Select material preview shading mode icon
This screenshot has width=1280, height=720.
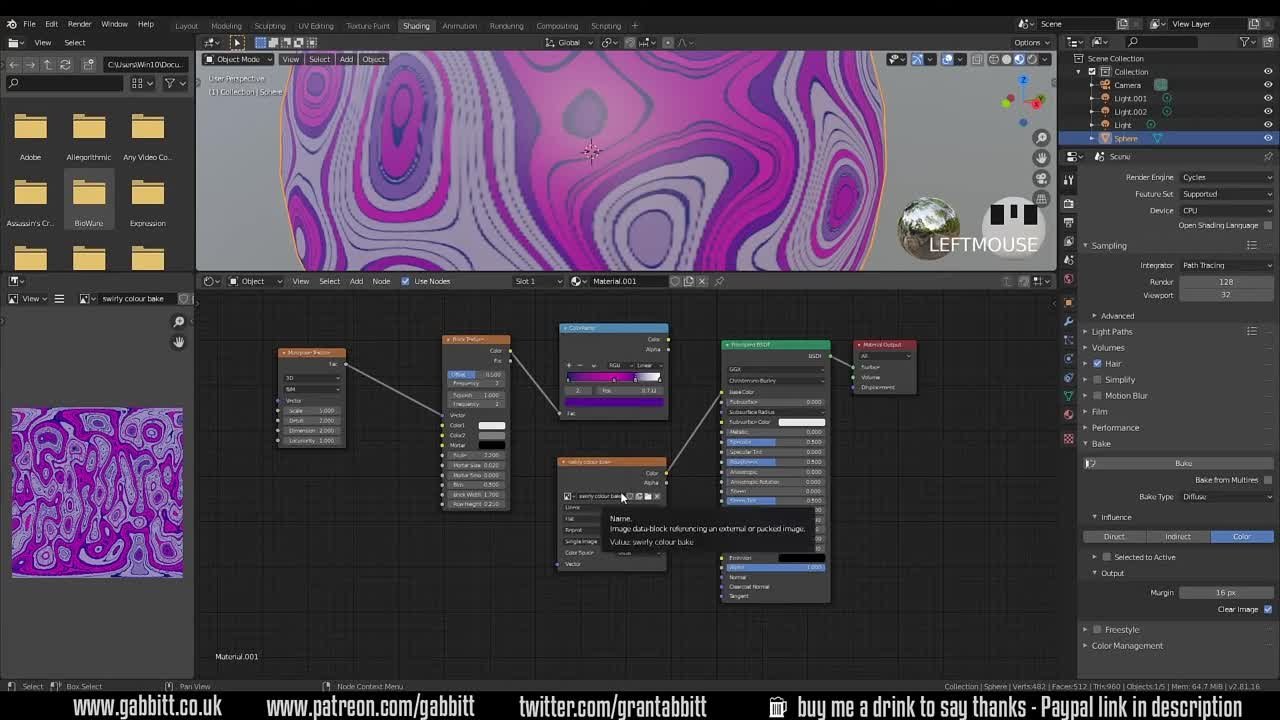point(1020,59)
